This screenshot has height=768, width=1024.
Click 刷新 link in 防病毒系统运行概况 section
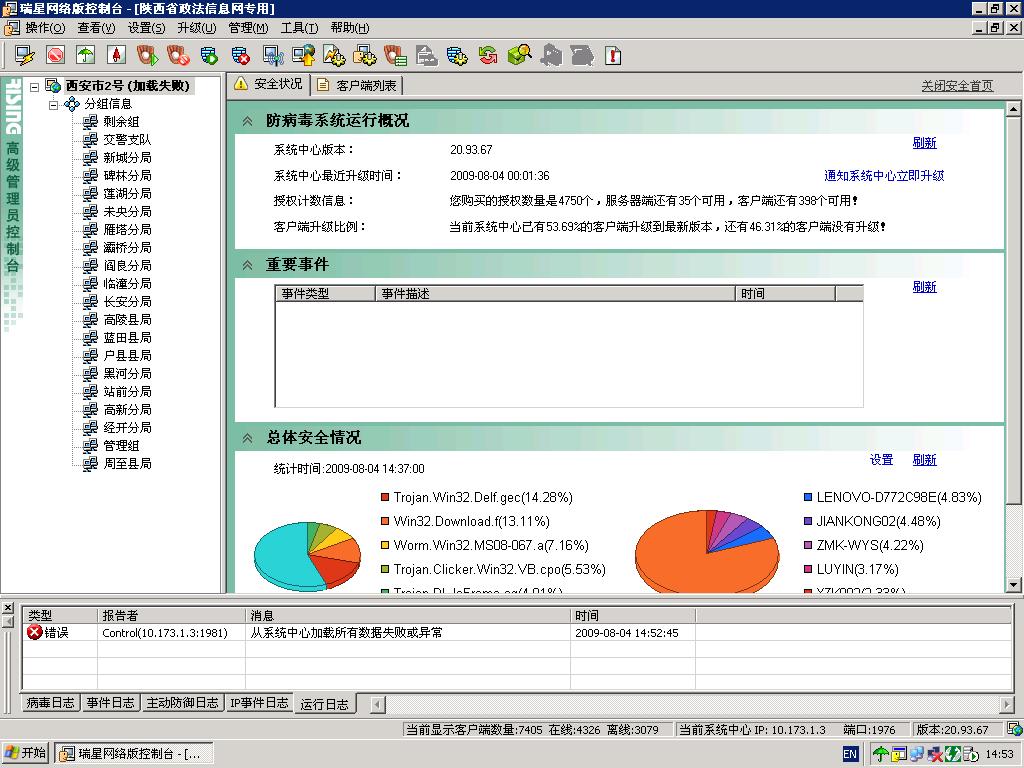[924, 143]
